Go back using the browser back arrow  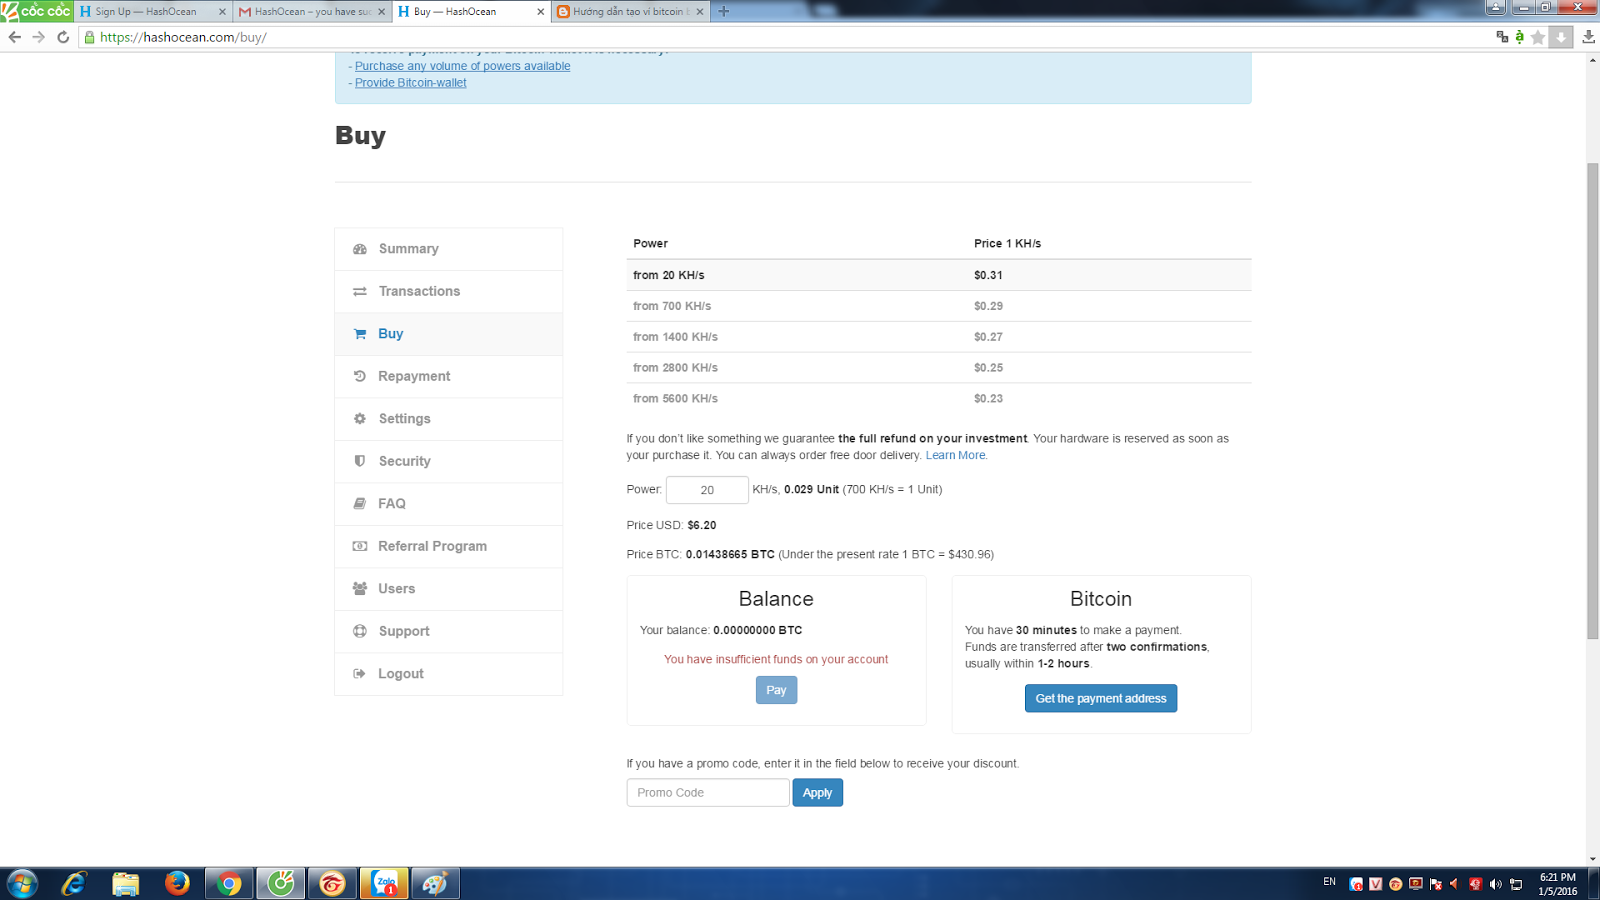(14, 37)
